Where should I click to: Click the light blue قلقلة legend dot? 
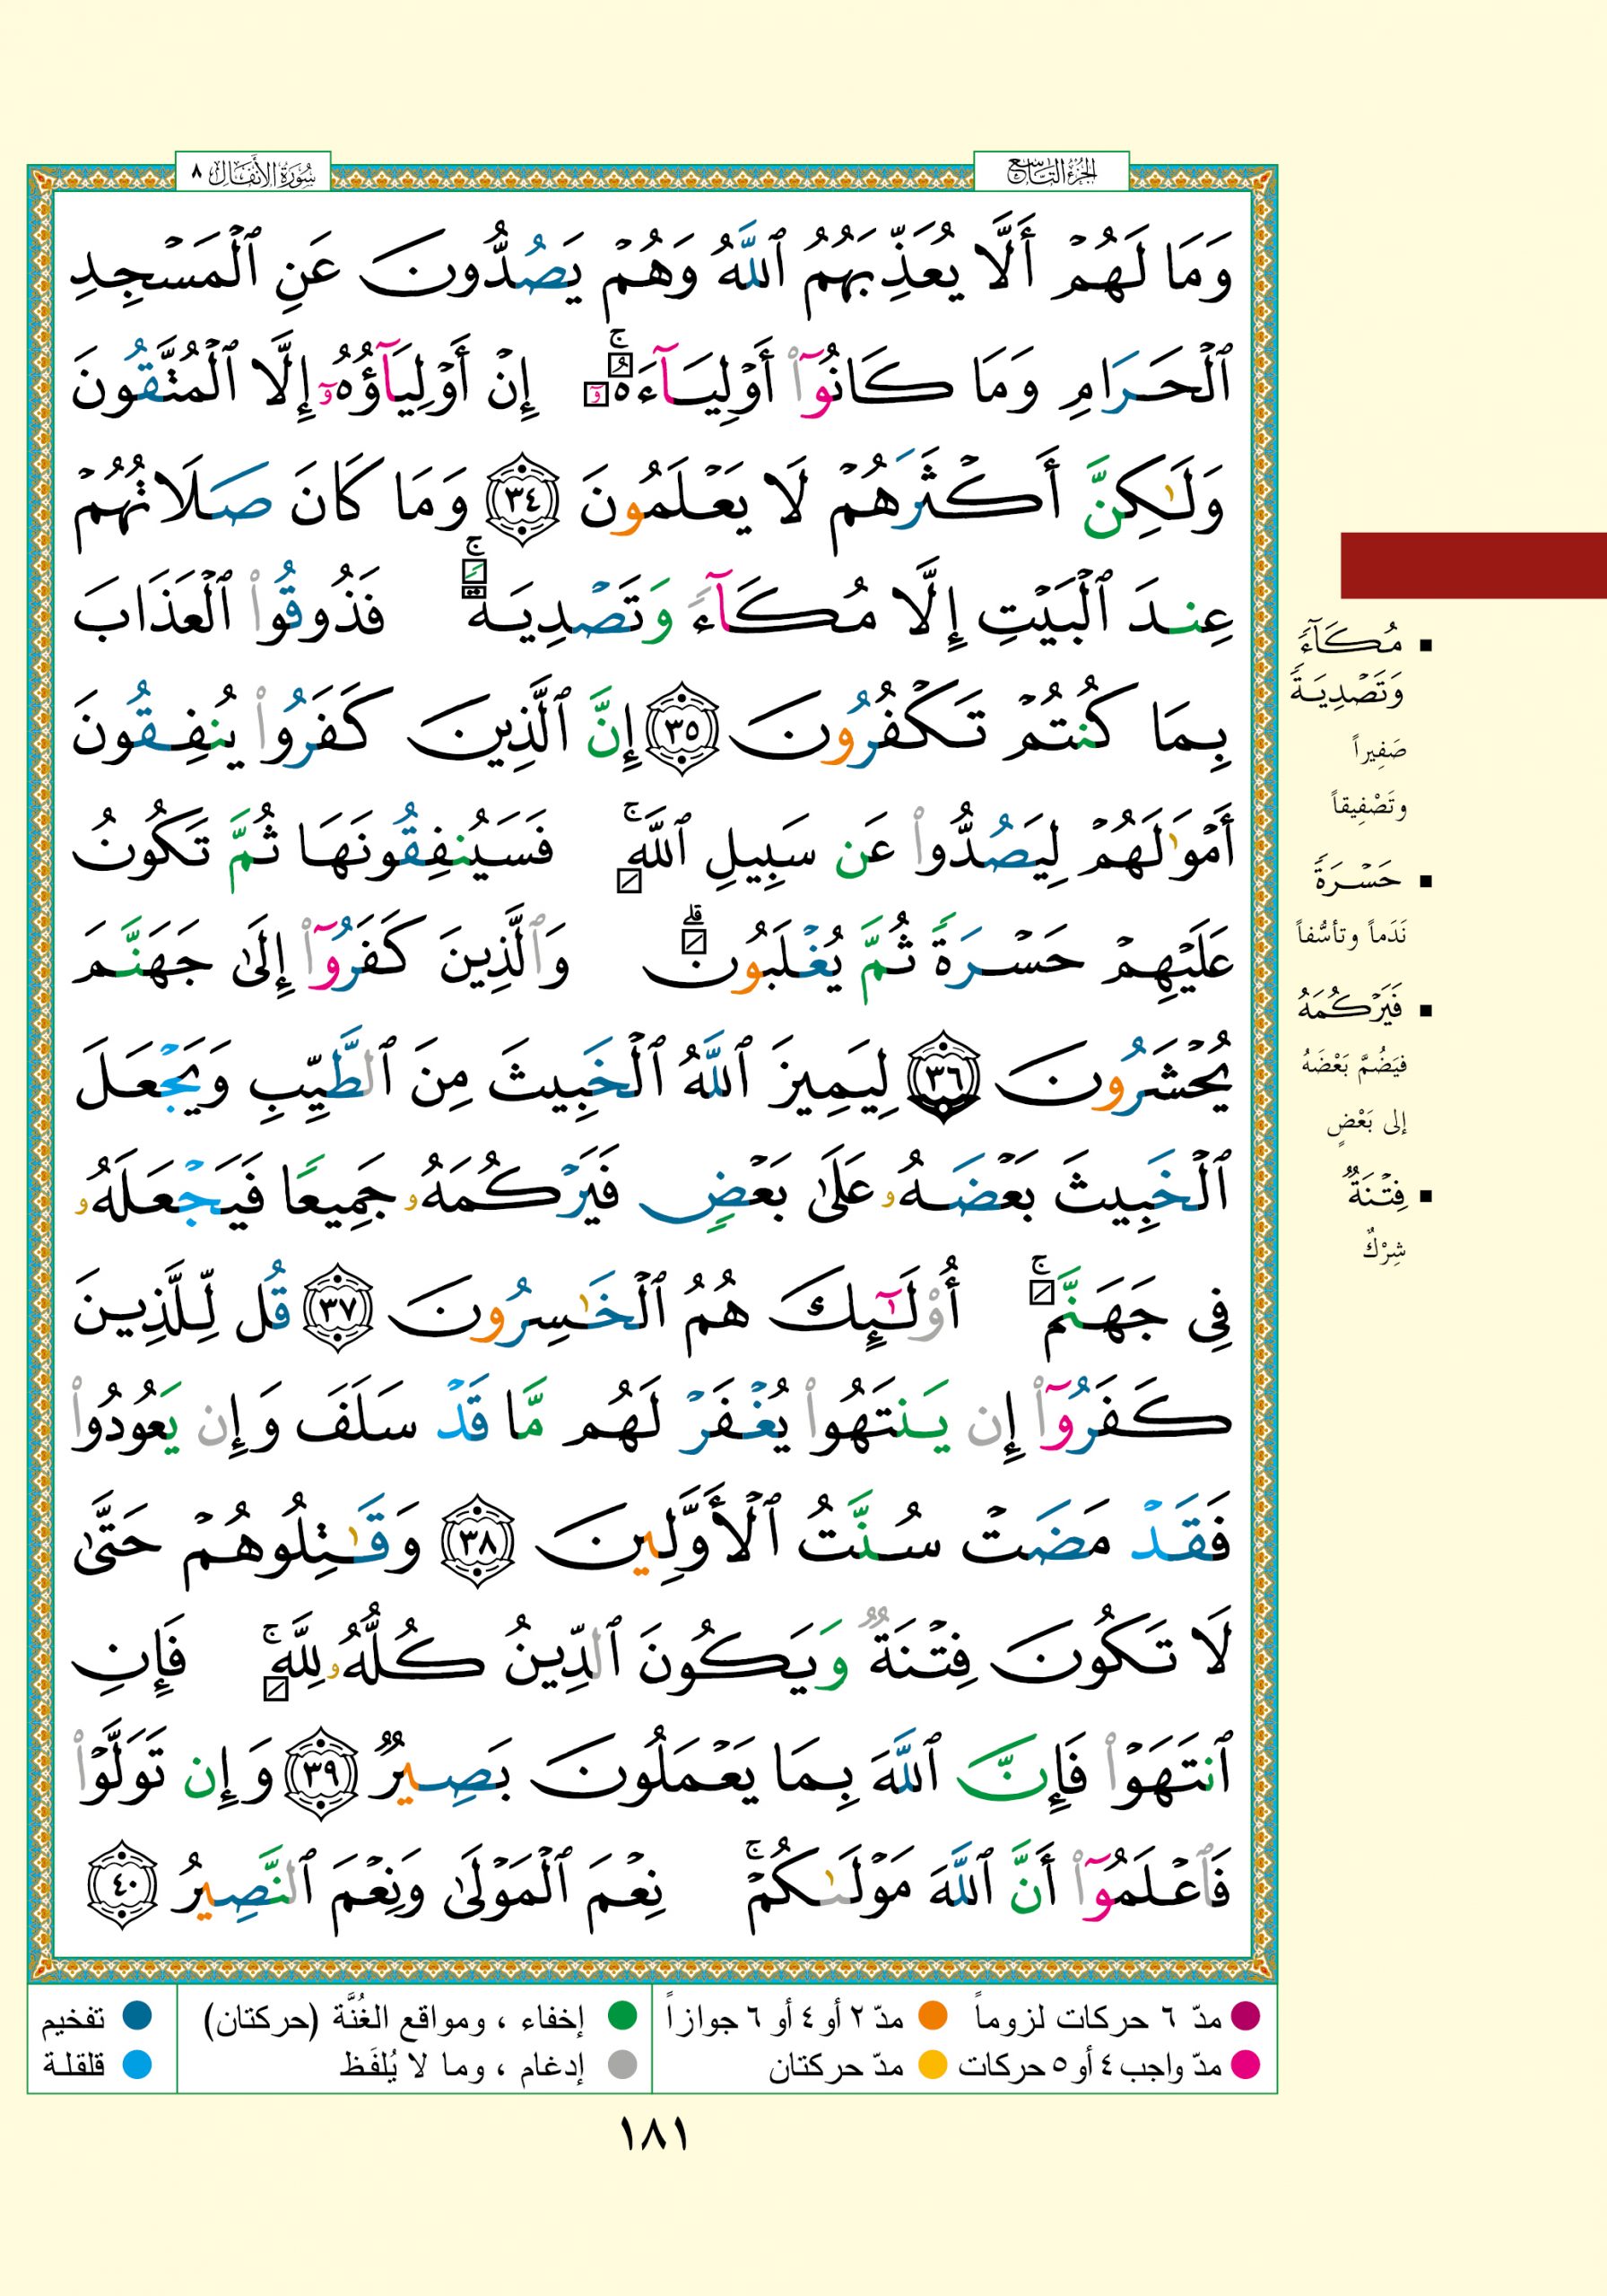coord(136,2064)
